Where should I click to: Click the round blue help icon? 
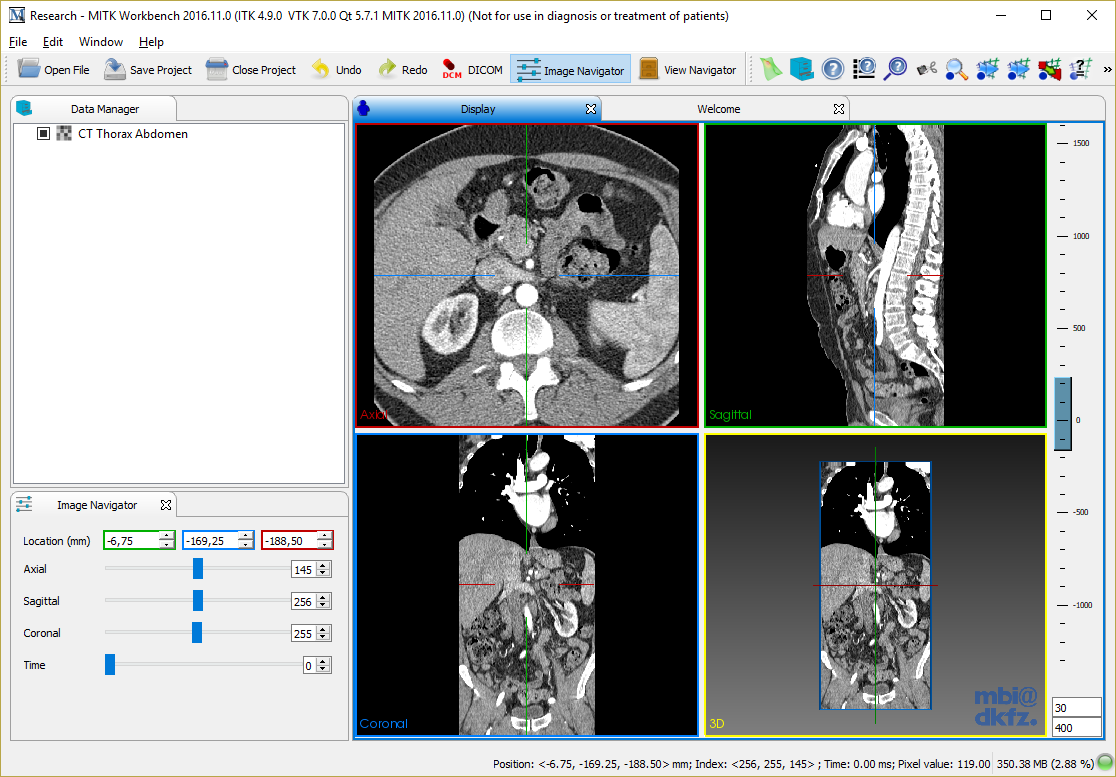pos(832,69)
